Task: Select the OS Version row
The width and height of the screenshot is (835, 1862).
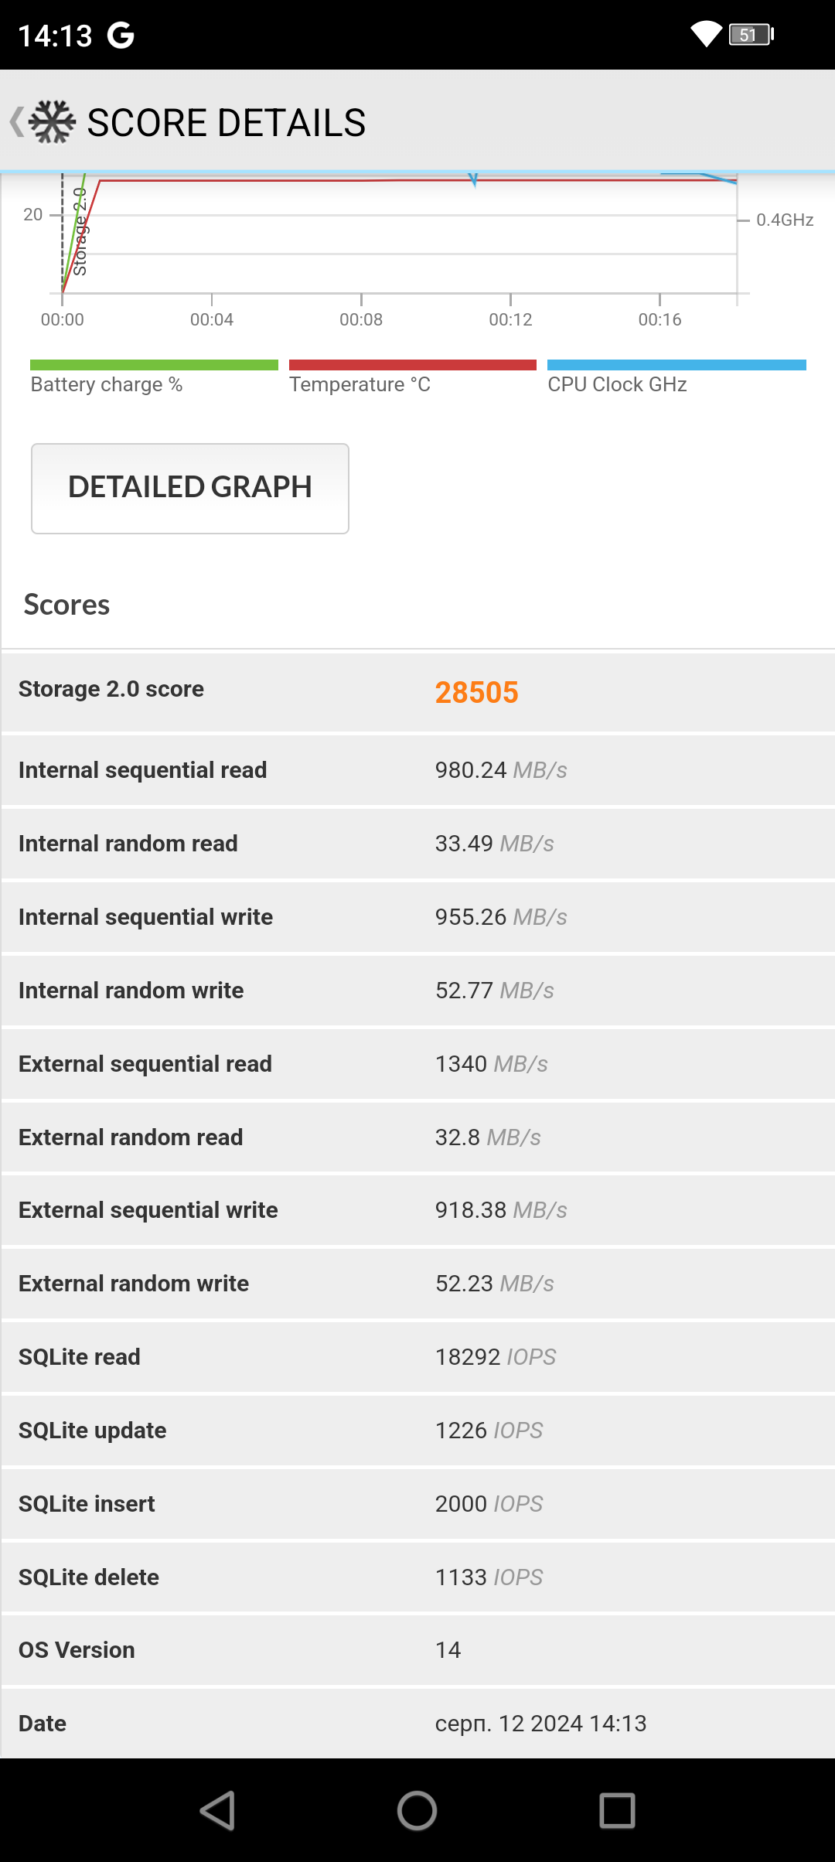Action: (x=418, y=1649)
